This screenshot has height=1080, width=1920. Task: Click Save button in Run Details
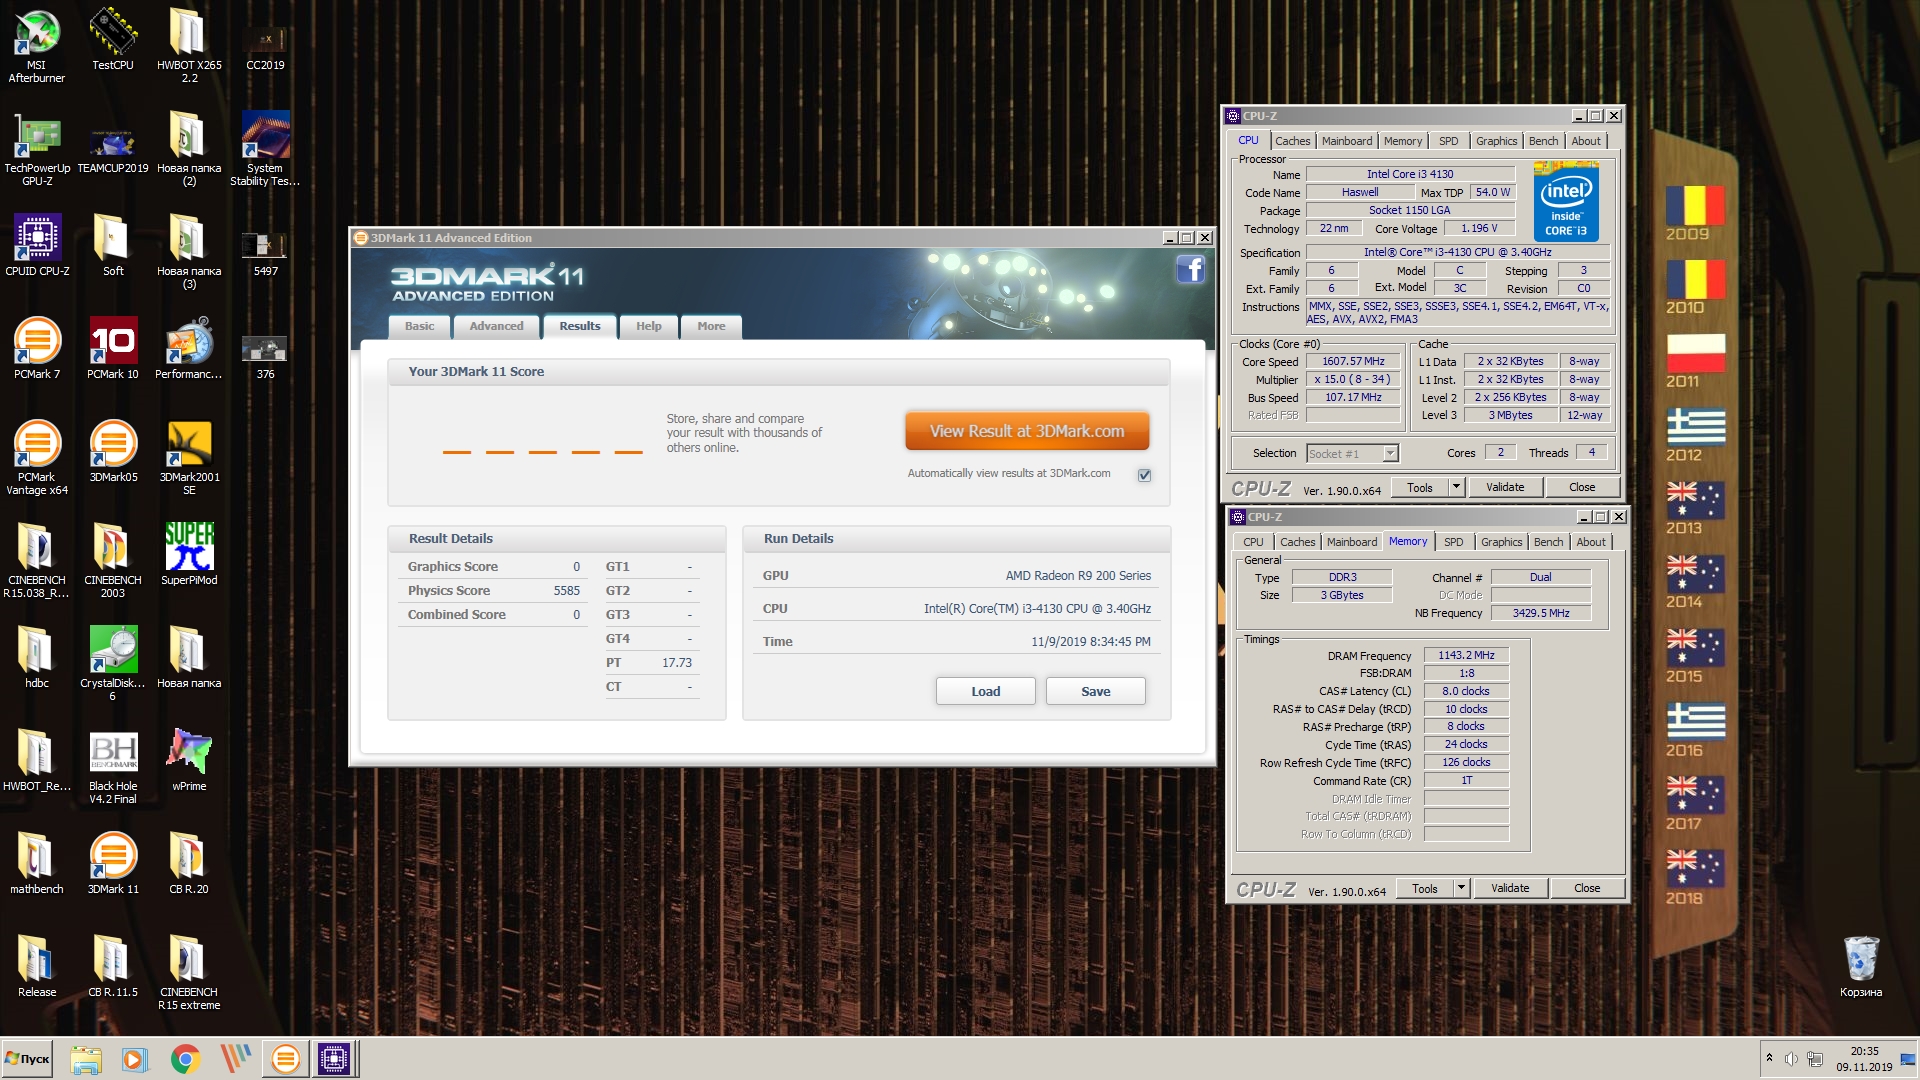click(1095, 691)
